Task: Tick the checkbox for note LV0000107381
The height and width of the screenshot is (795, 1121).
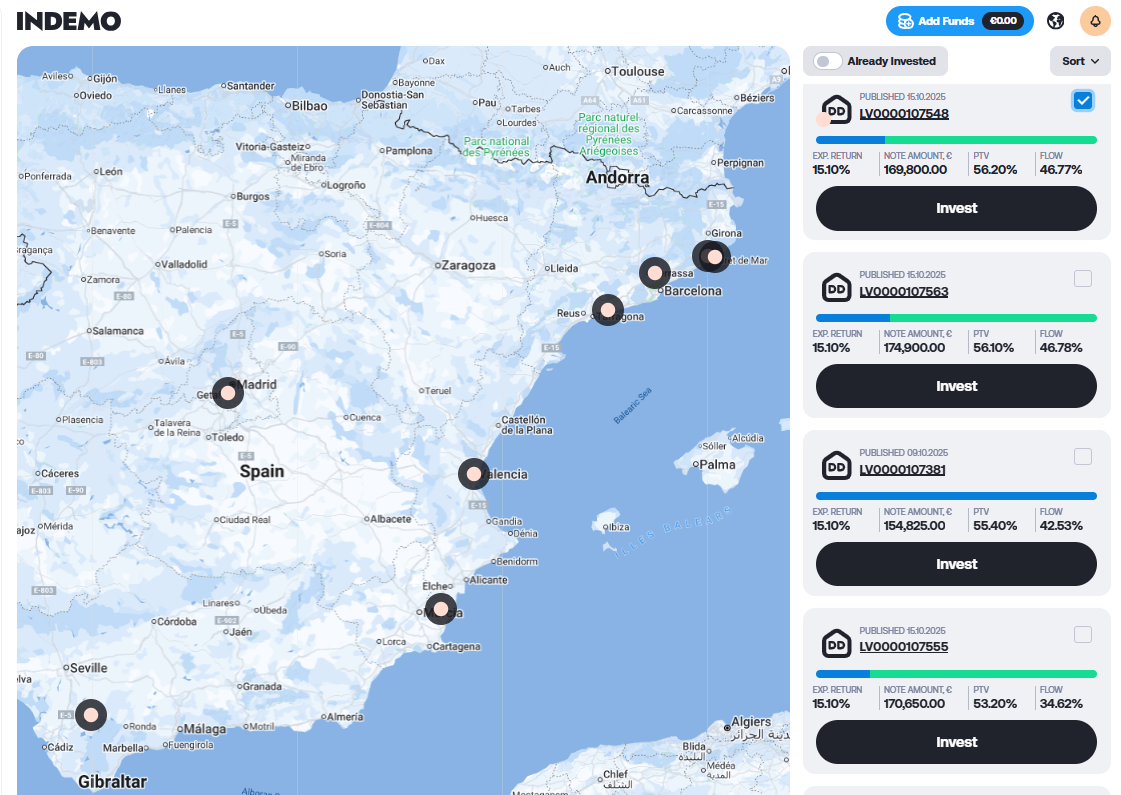Action: [x=1082, y=457]
